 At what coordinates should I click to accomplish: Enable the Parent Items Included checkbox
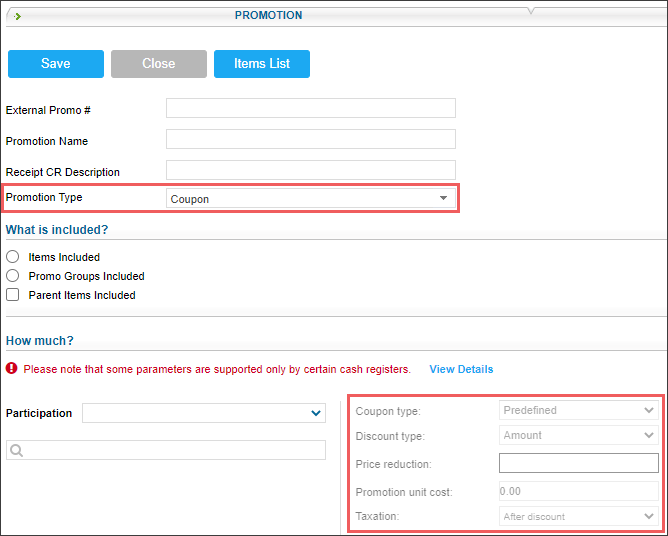point(12,294)
